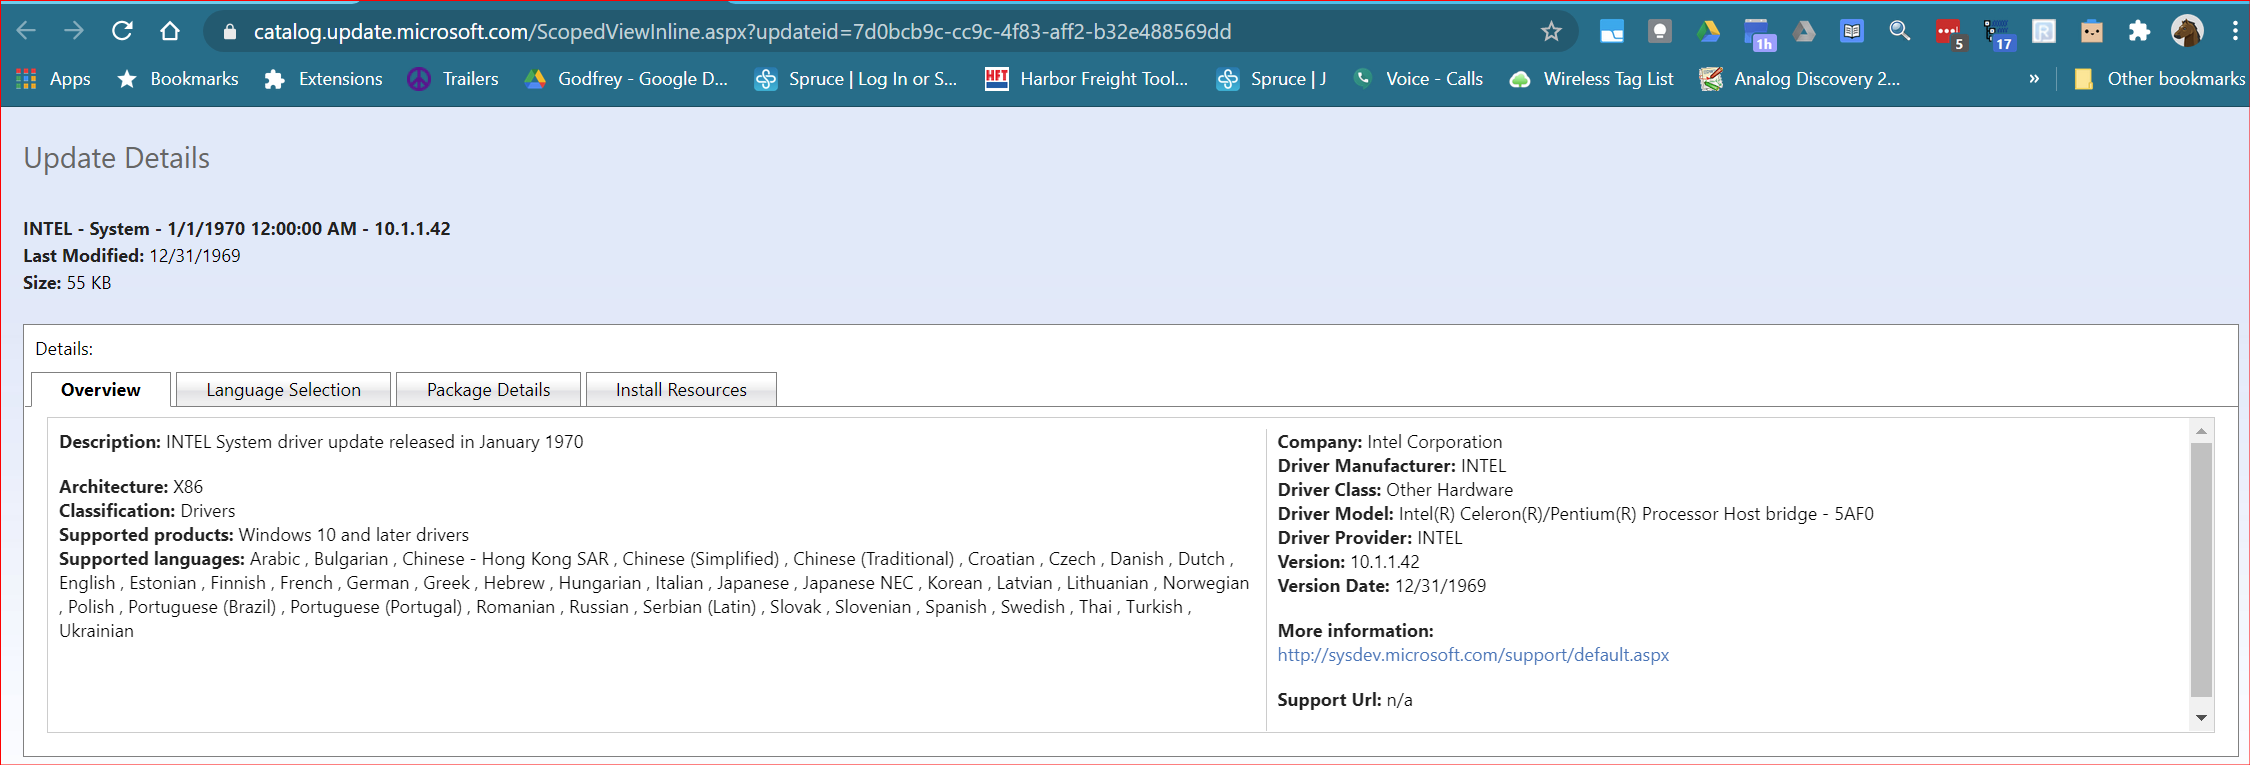Image resolution: width=2250 pixels, height=765 pixels.
Task: Click the Driver Model Host bridge 5AF0 text
Action: [1576, 514]
